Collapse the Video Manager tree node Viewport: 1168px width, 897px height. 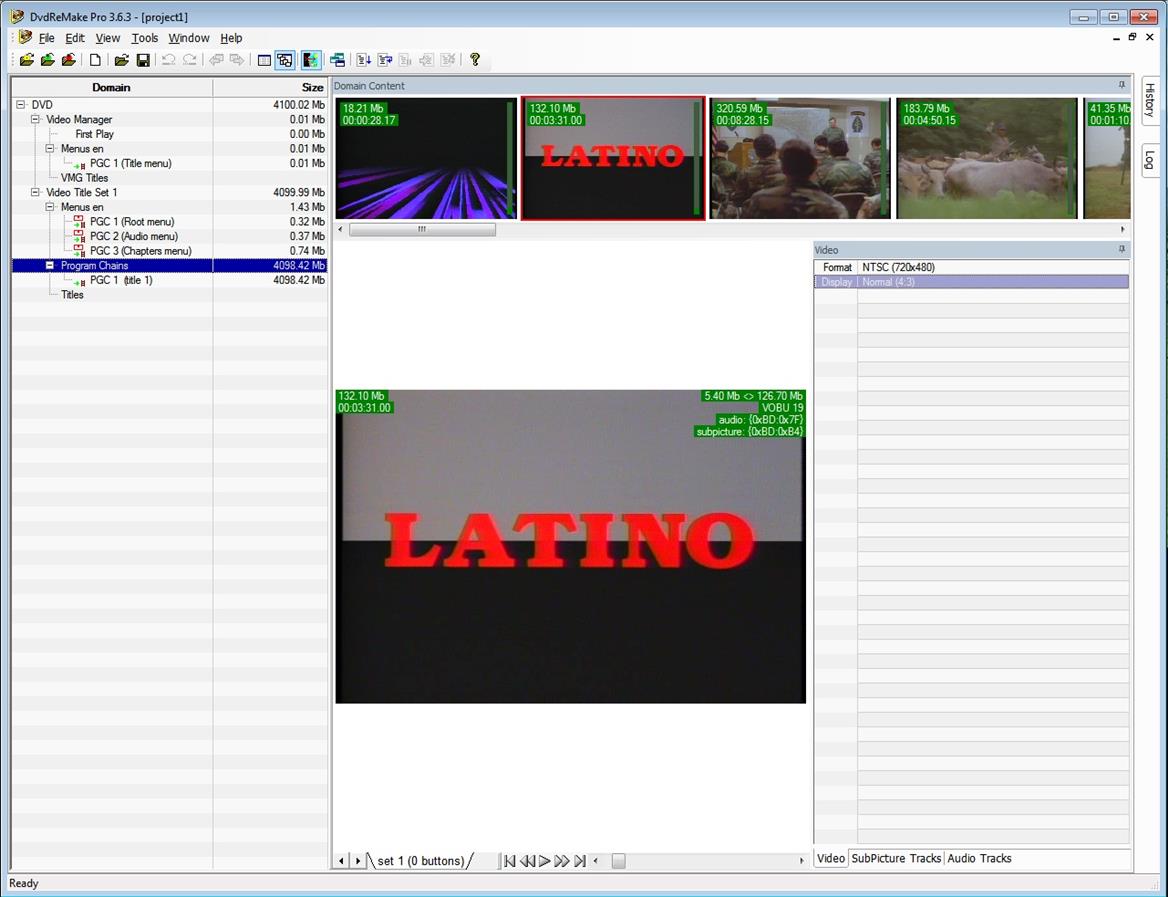(35, 119)
